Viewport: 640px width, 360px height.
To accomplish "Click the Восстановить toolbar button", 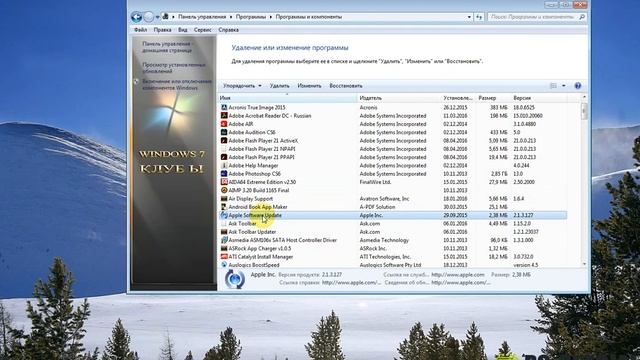I will point(346,86).
